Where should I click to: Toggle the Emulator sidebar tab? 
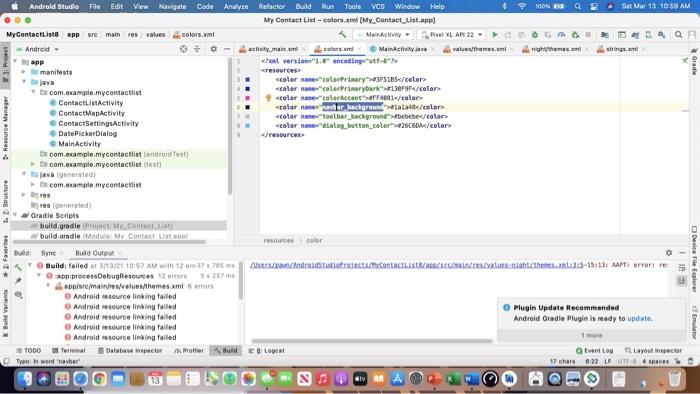694,322
